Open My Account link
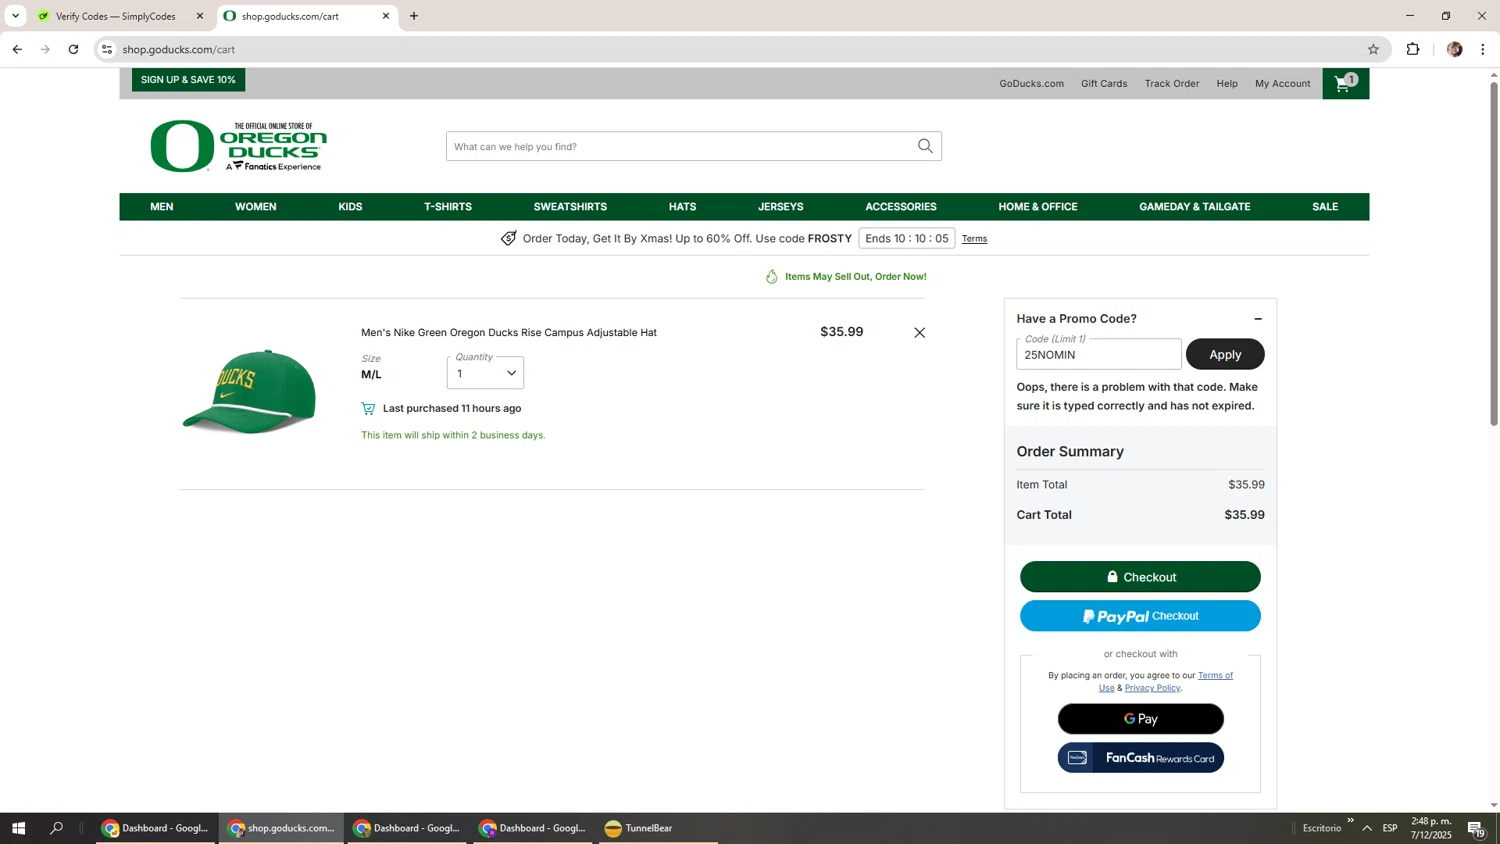 pos(1283,84)
